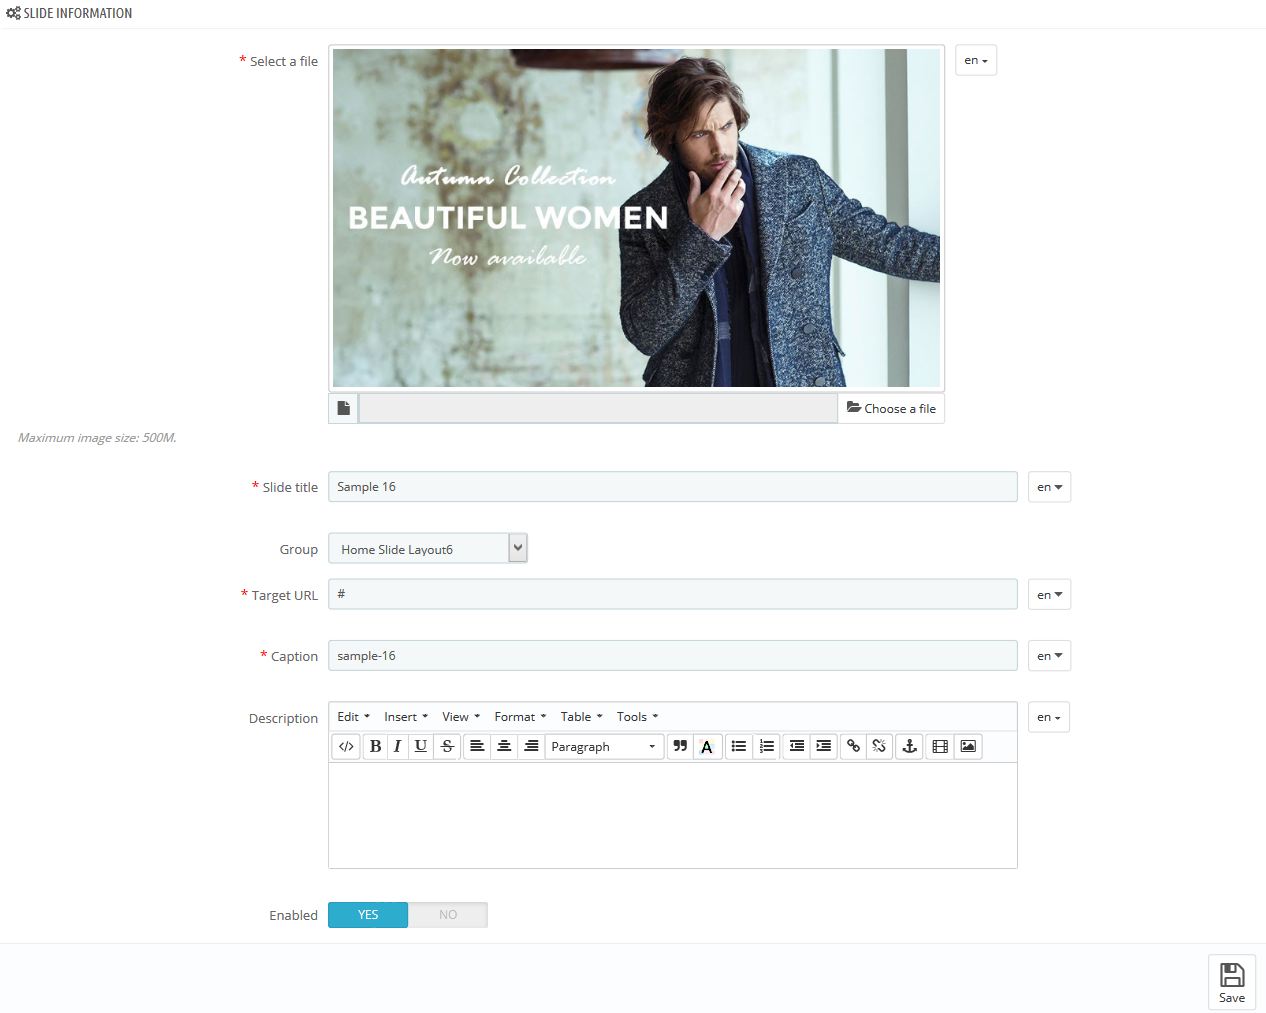Screen dimensions: 1266x1013
Task: Open the Paragraph format dropdown
Action: (604, 746)
